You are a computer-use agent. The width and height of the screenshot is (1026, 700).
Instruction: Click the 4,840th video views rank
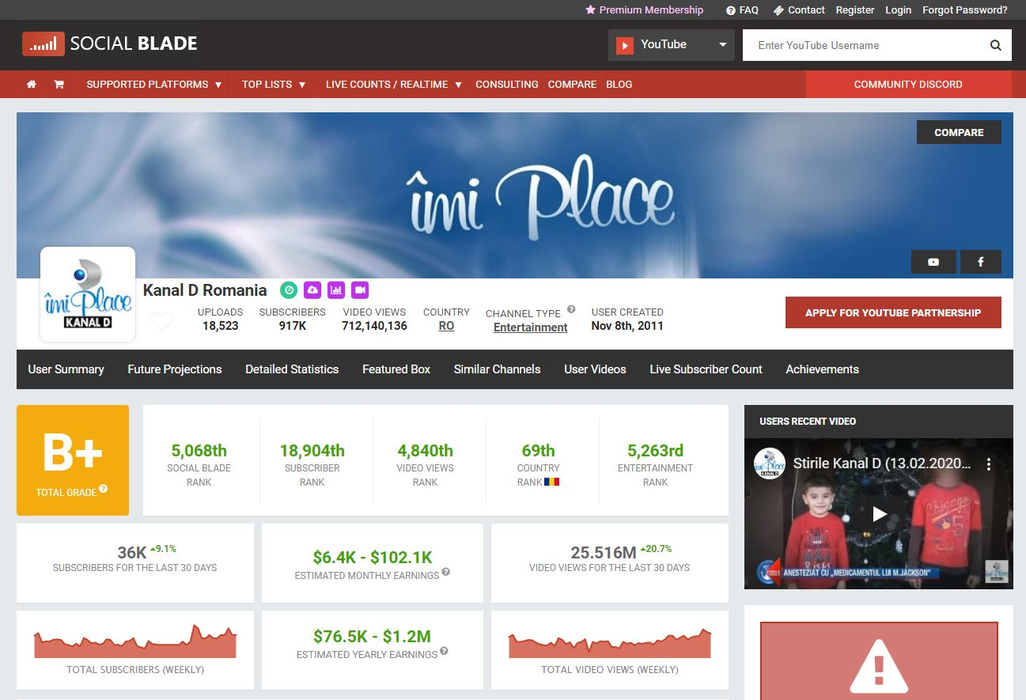click(425, 451)
